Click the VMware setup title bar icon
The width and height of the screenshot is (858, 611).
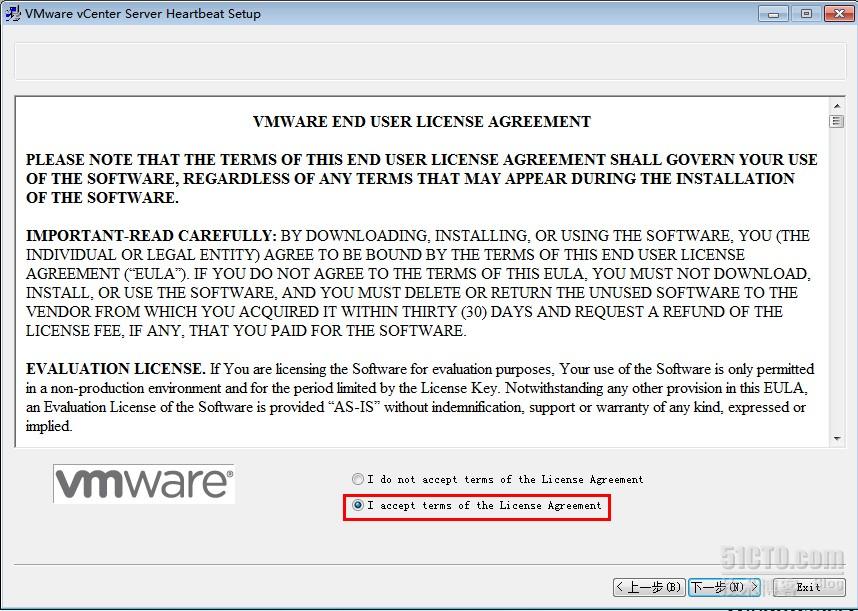coord(12,13)
